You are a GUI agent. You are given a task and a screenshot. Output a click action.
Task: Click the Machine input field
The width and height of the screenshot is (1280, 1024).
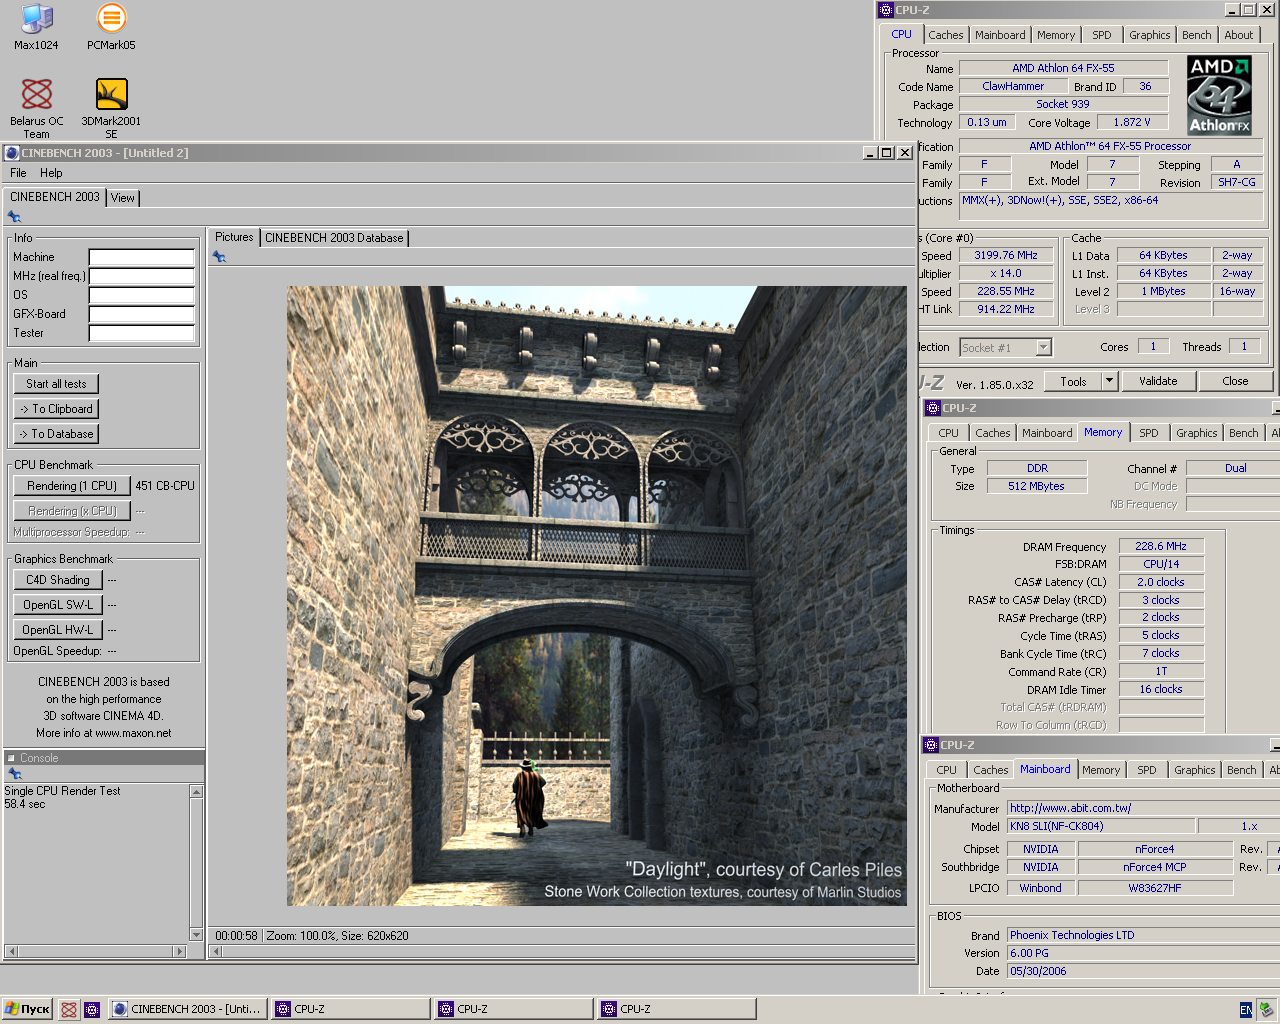pyautogui.click(x=141, y=257)
